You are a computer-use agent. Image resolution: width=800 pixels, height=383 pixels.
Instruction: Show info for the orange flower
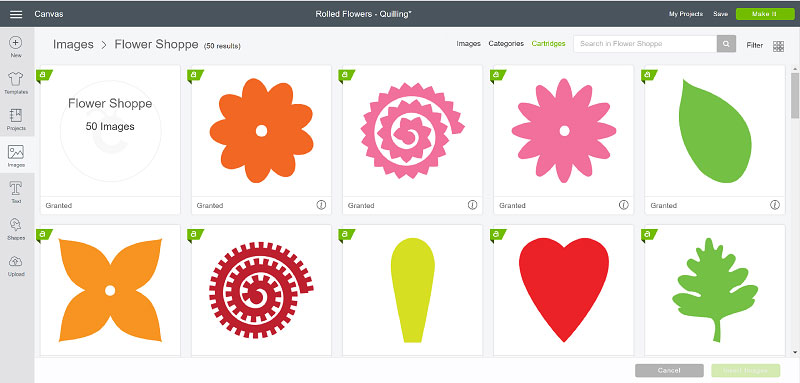click(321, 205)
